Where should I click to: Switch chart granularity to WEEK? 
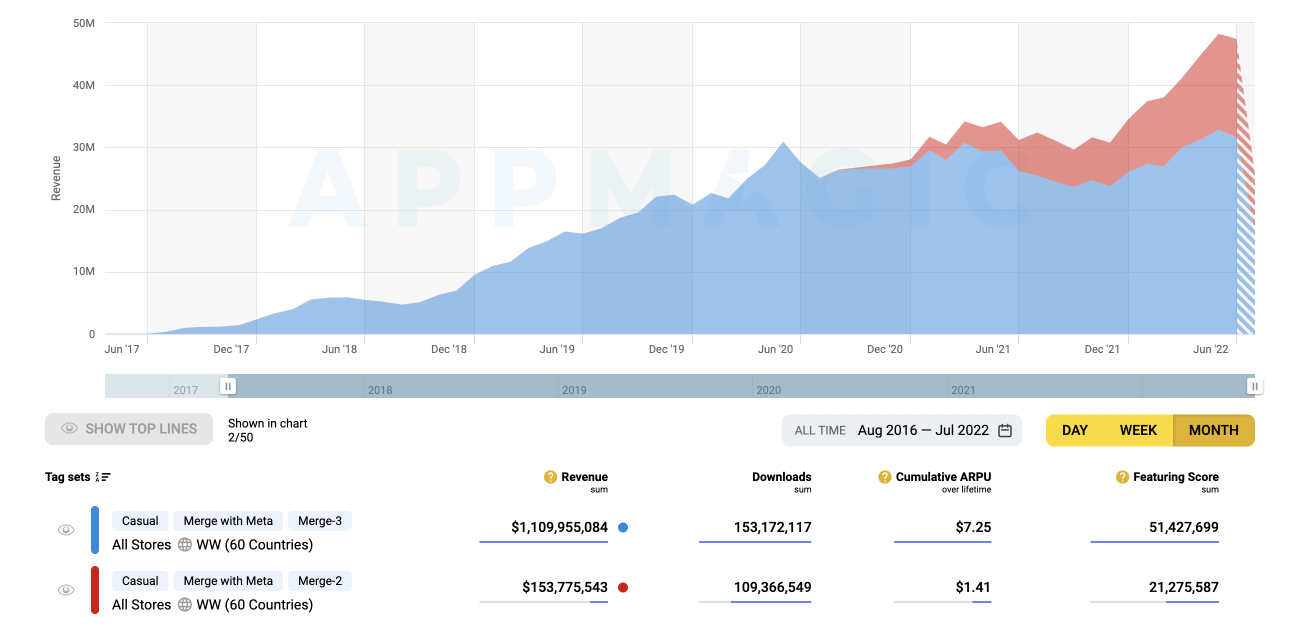coord(1138,431)
